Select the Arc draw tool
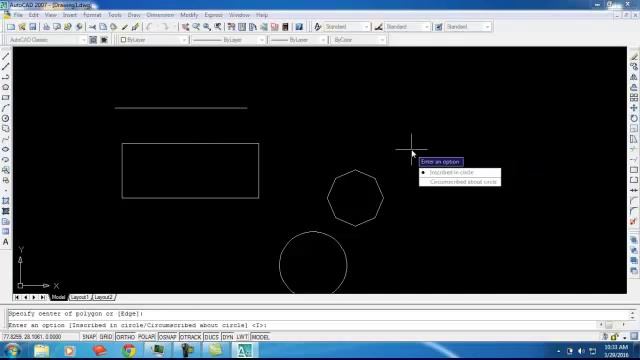 pos(6,108)
